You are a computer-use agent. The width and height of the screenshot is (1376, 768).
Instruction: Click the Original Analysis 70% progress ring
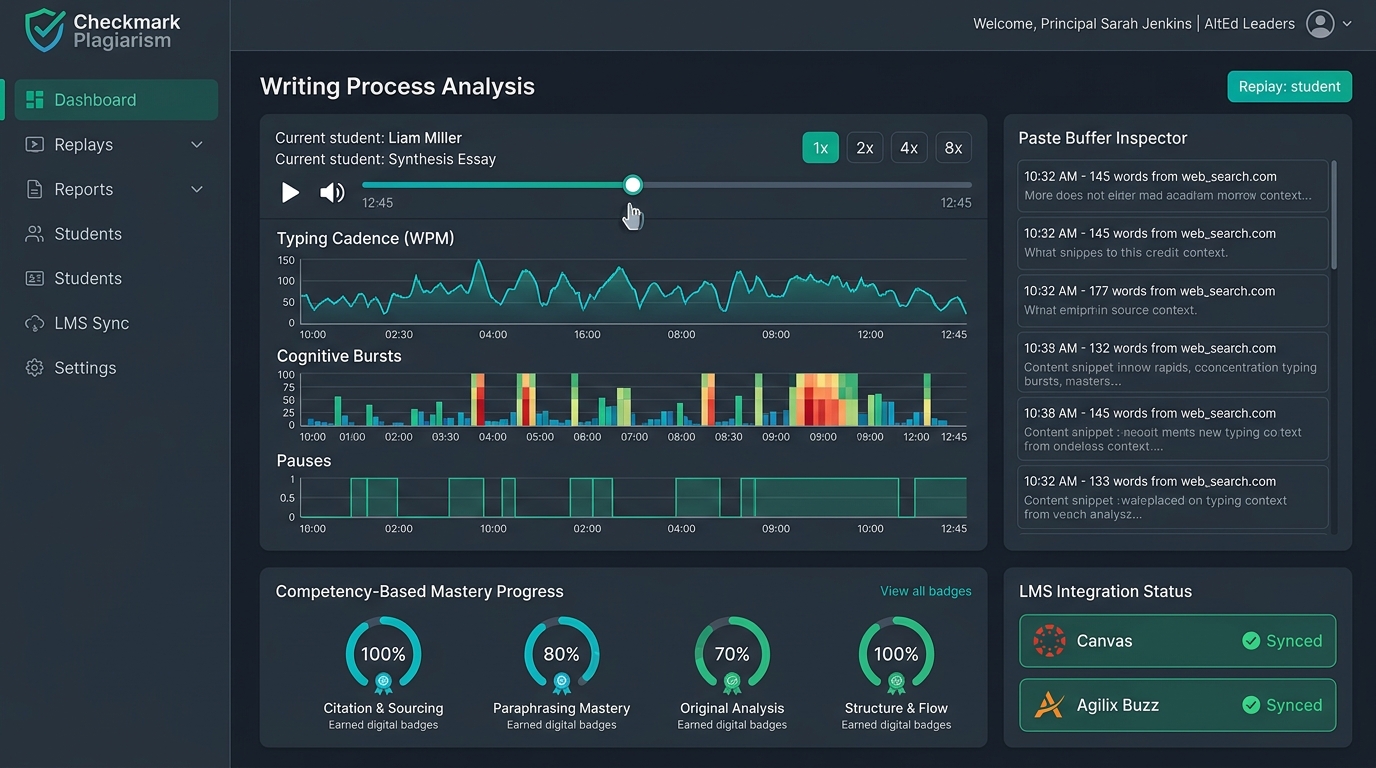[732, 654]
